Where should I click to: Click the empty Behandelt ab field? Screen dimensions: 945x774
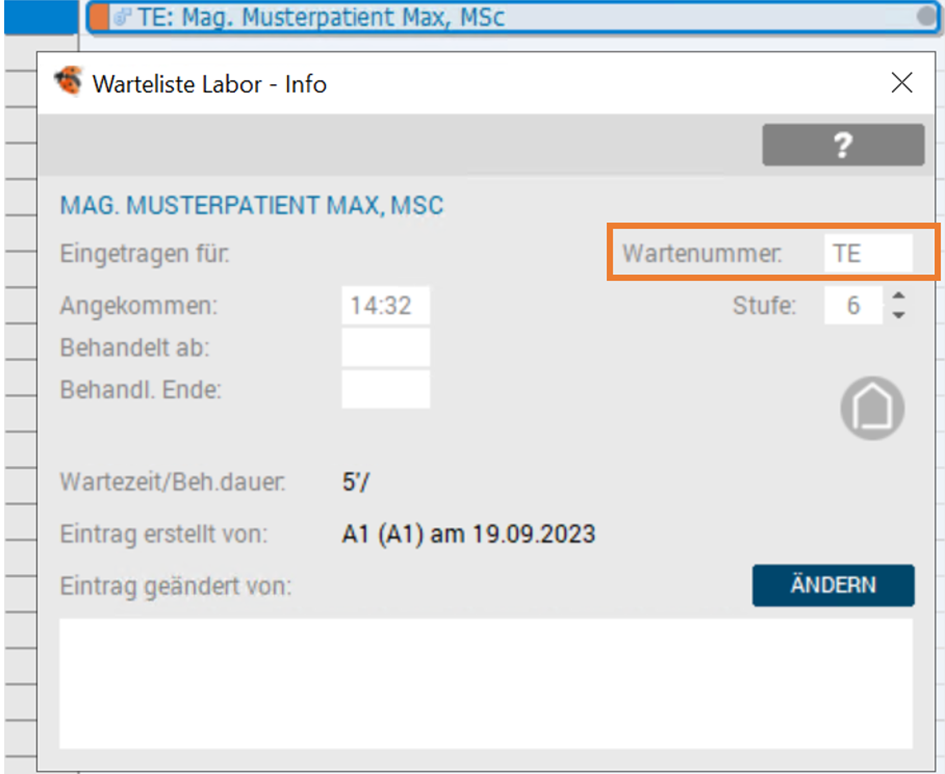[386, 347]
